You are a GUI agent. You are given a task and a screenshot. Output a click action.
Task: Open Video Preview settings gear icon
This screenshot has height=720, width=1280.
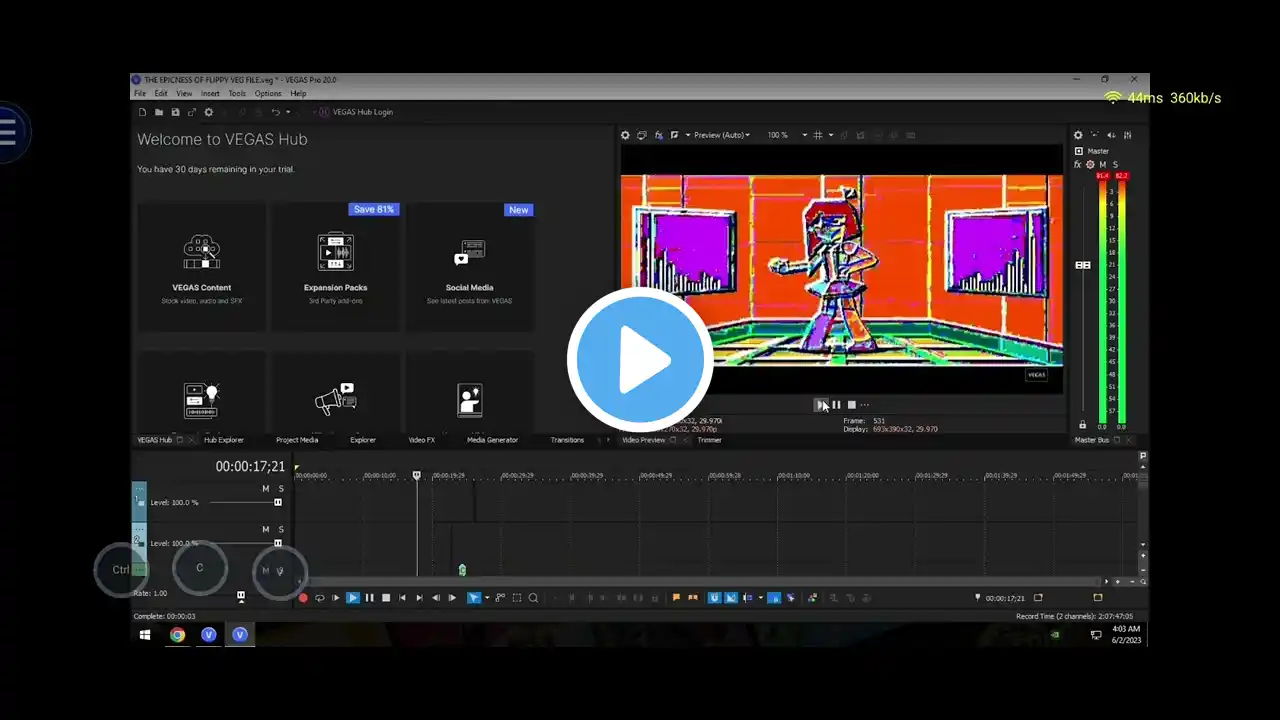click(626, 135)
